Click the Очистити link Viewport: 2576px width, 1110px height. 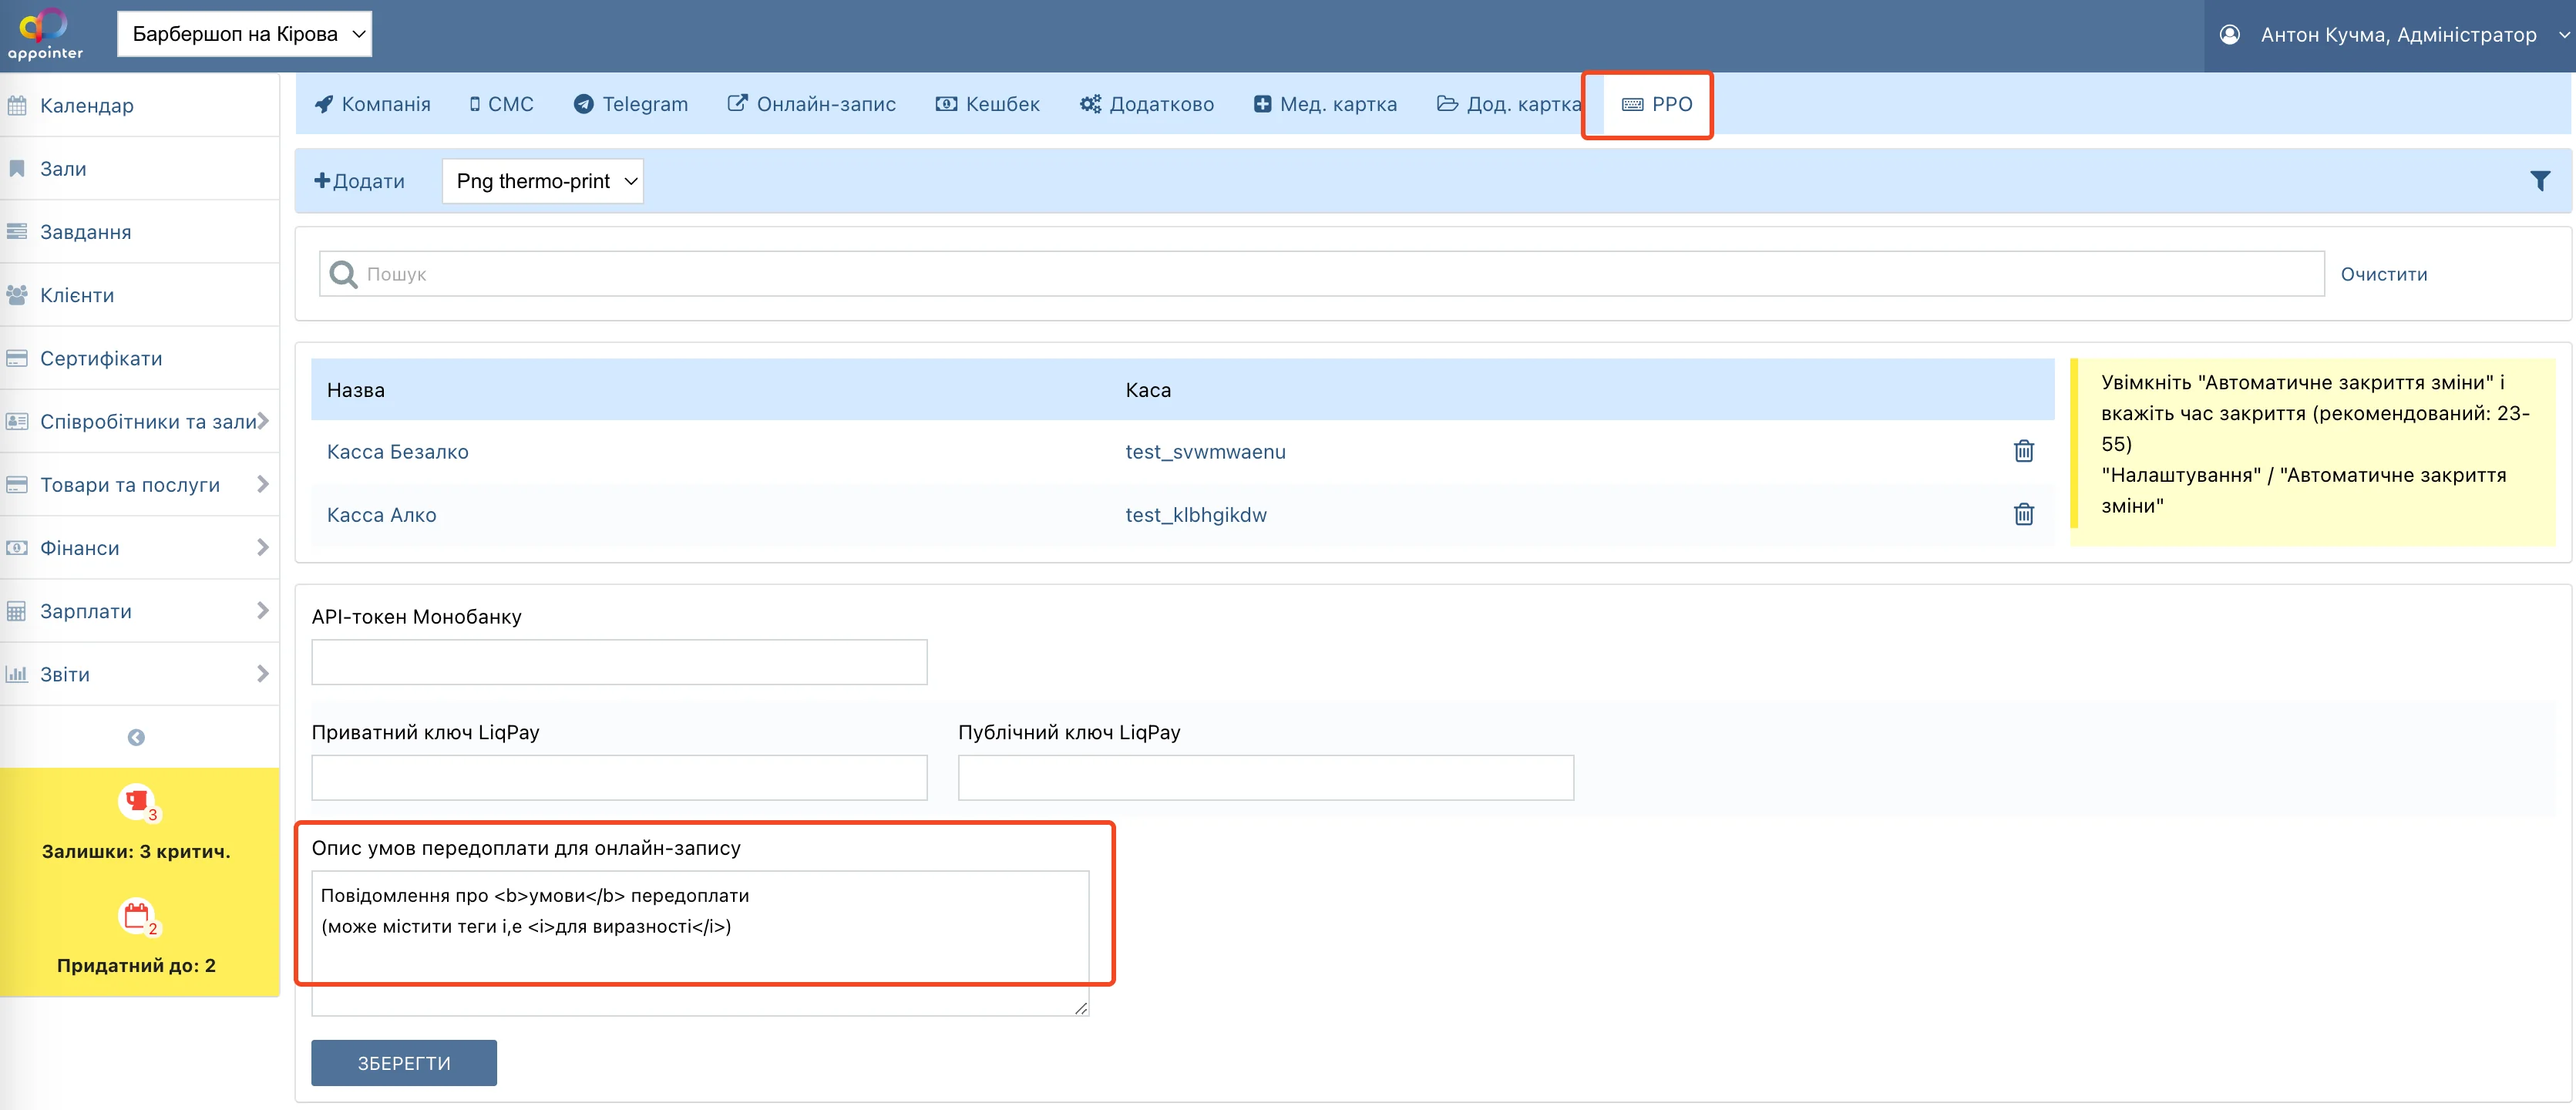click(x=2383, y=274)
